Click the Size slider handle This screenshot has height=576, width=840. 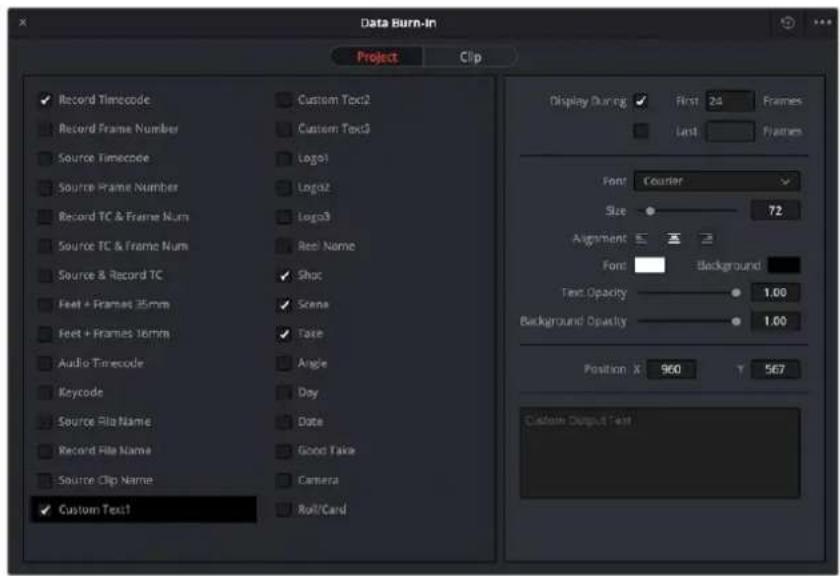pyautogui.click(x=650, y=211)
